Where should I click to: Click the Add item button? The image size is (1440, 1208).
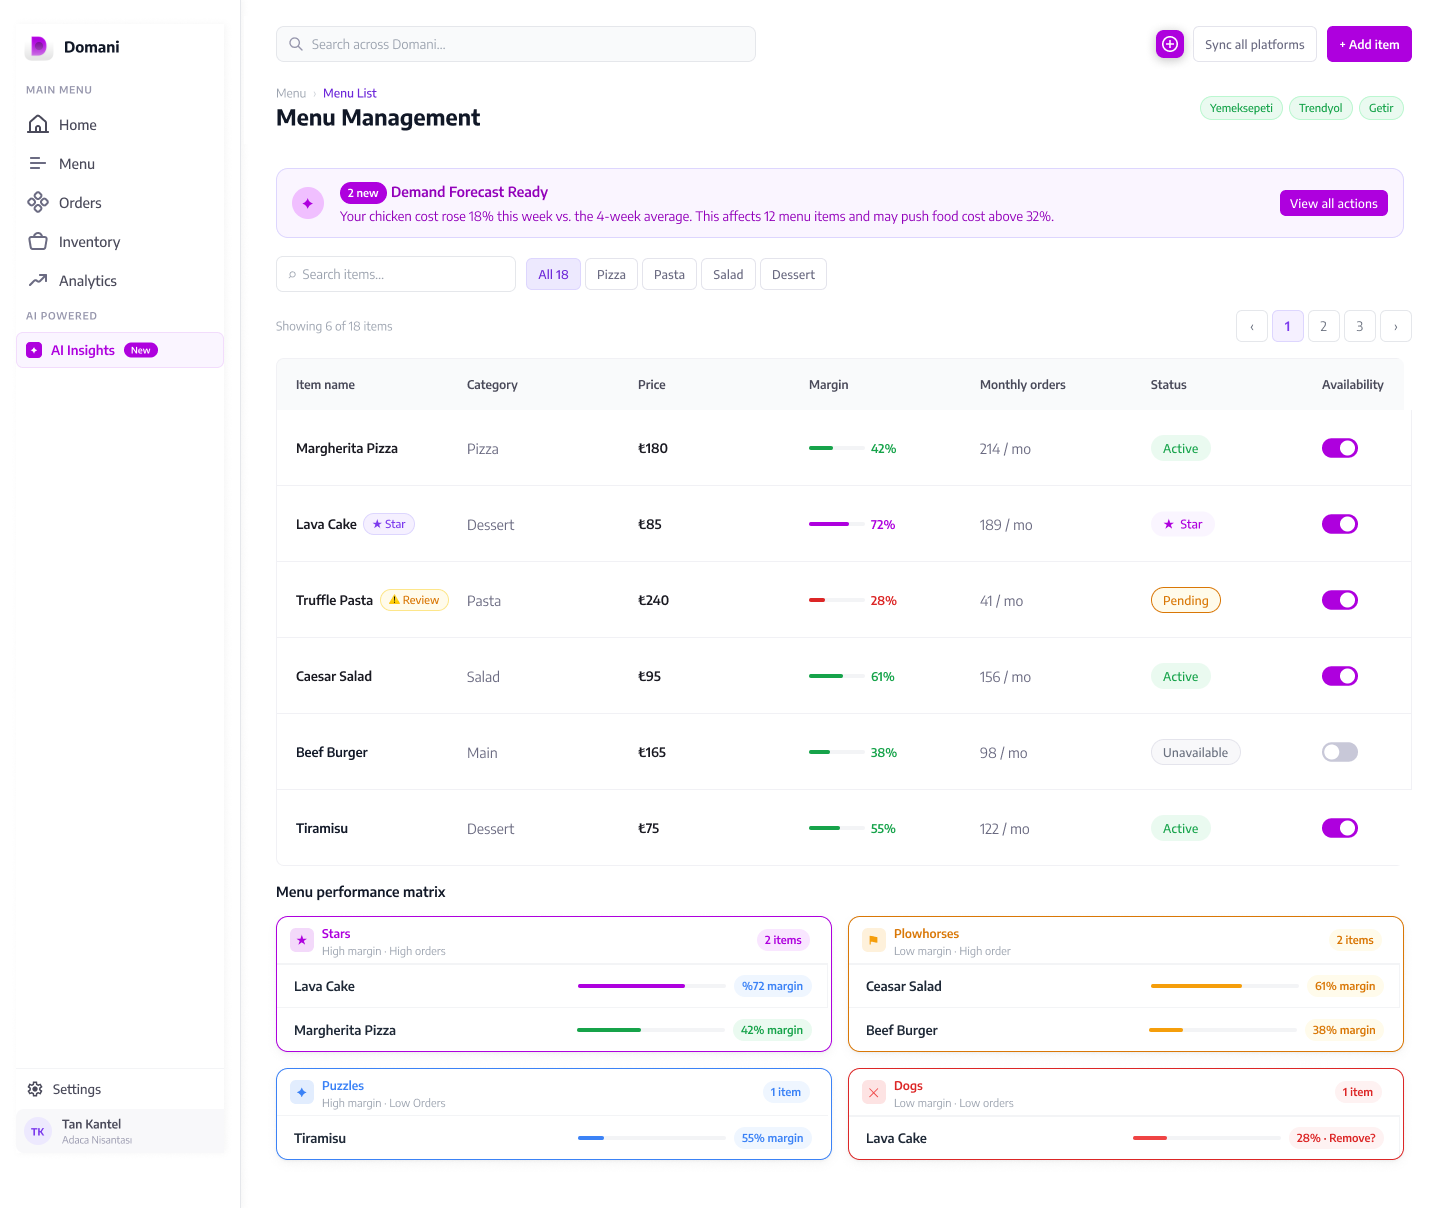coord(1369,44)
